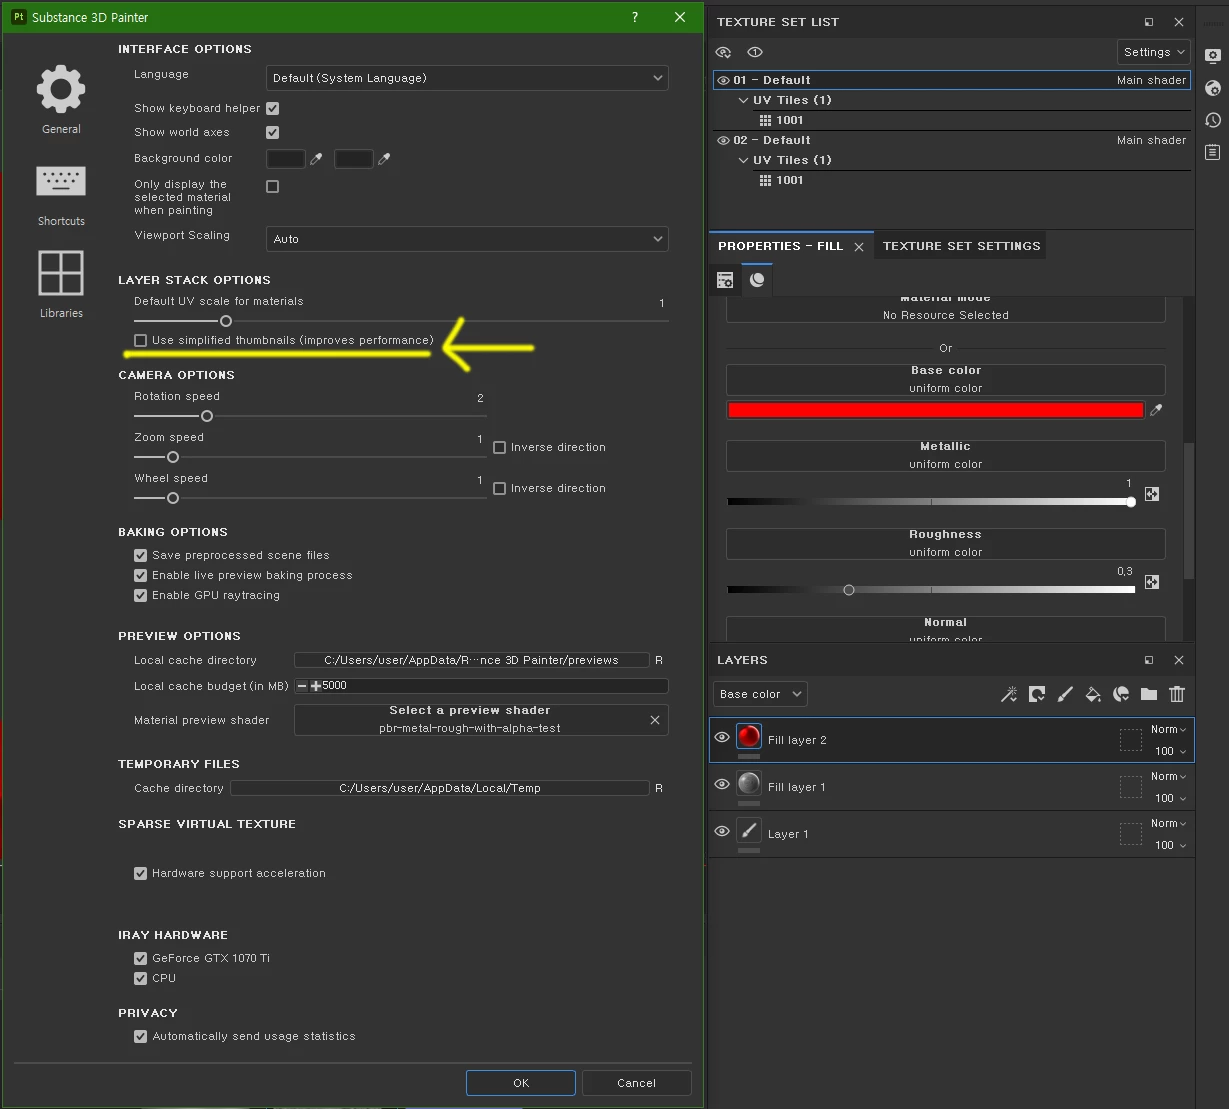Collapse UV Tiles under 01 - Default
The width and height of the screenshot is (1229, 1109).
[x=743, y=100]
